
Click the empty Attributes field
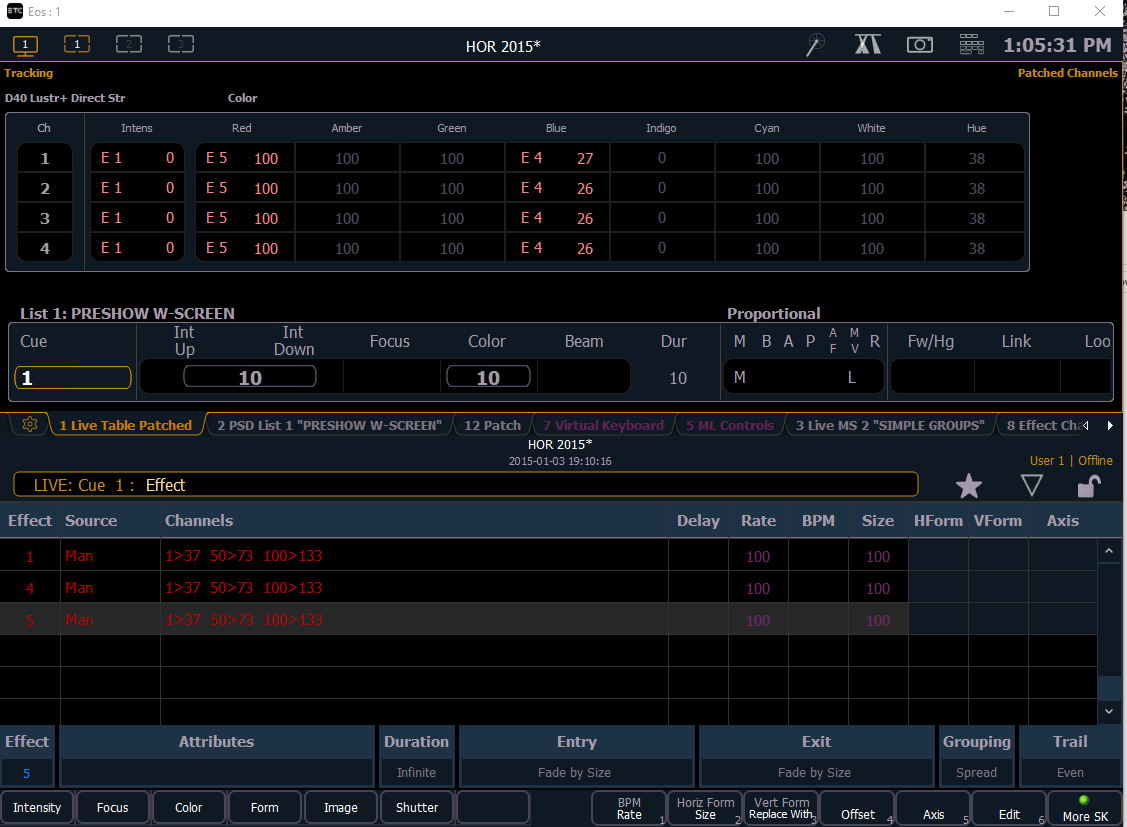tap(216, 773)
